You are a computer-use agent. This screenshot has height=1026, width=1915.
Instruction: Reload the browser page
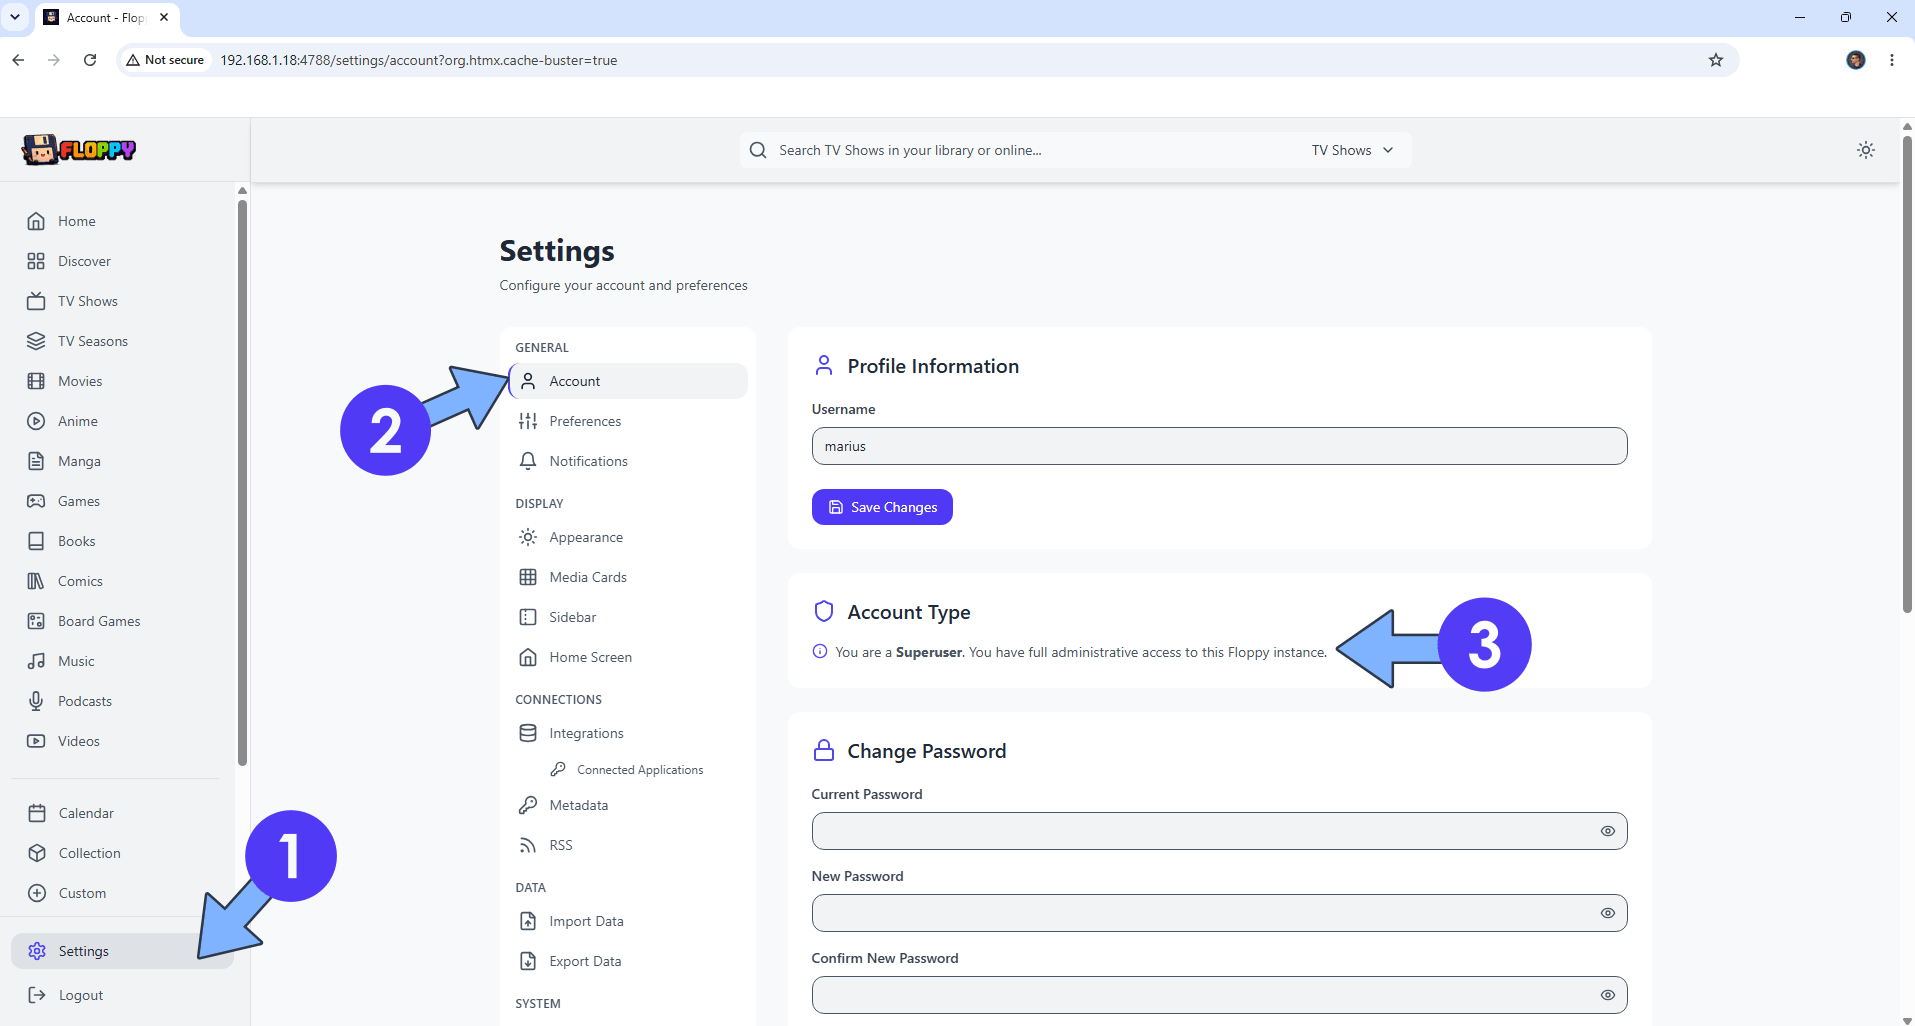[x=90, y=60]
